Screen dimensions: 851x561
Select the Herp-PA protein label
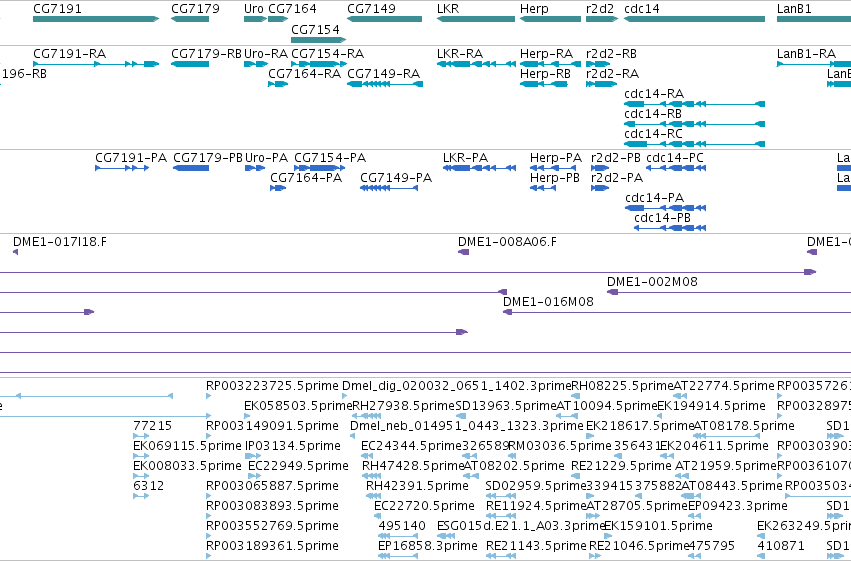pyautogui.click(x=556, y=158)
